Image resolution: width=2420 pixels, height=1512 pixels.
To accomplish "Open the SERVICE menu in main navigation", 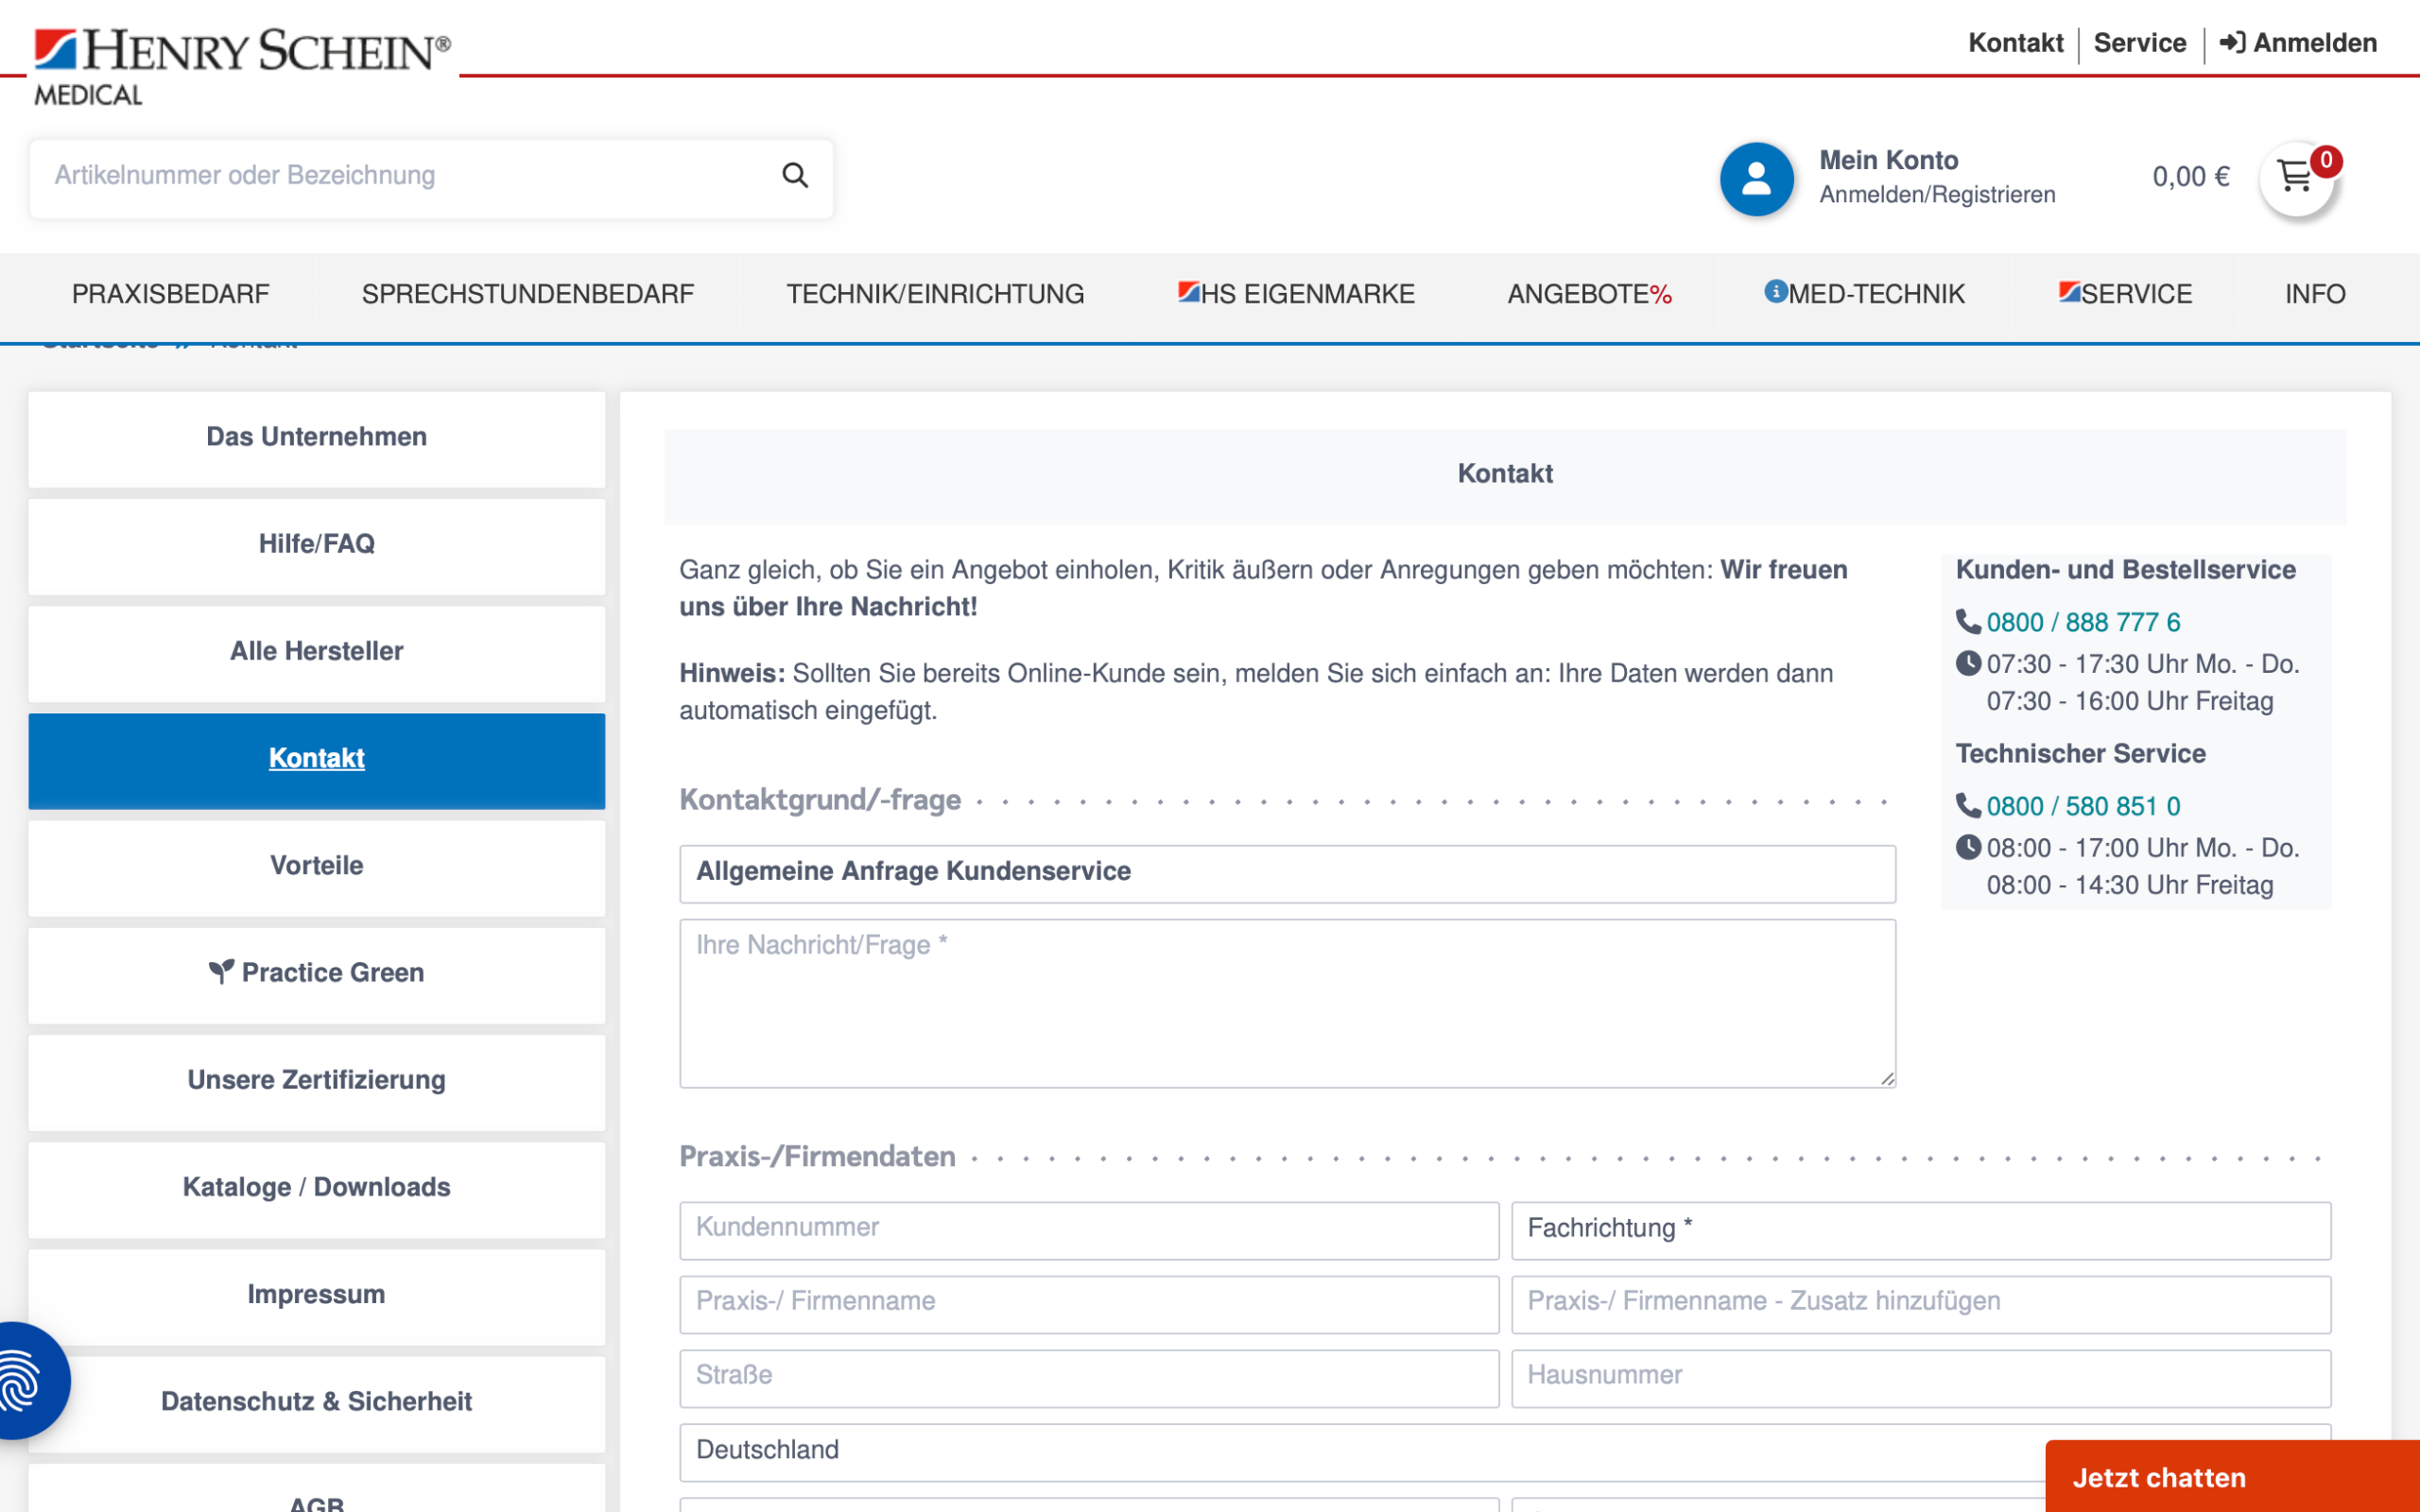I will pyautogui.click(x=2126, y=294).
